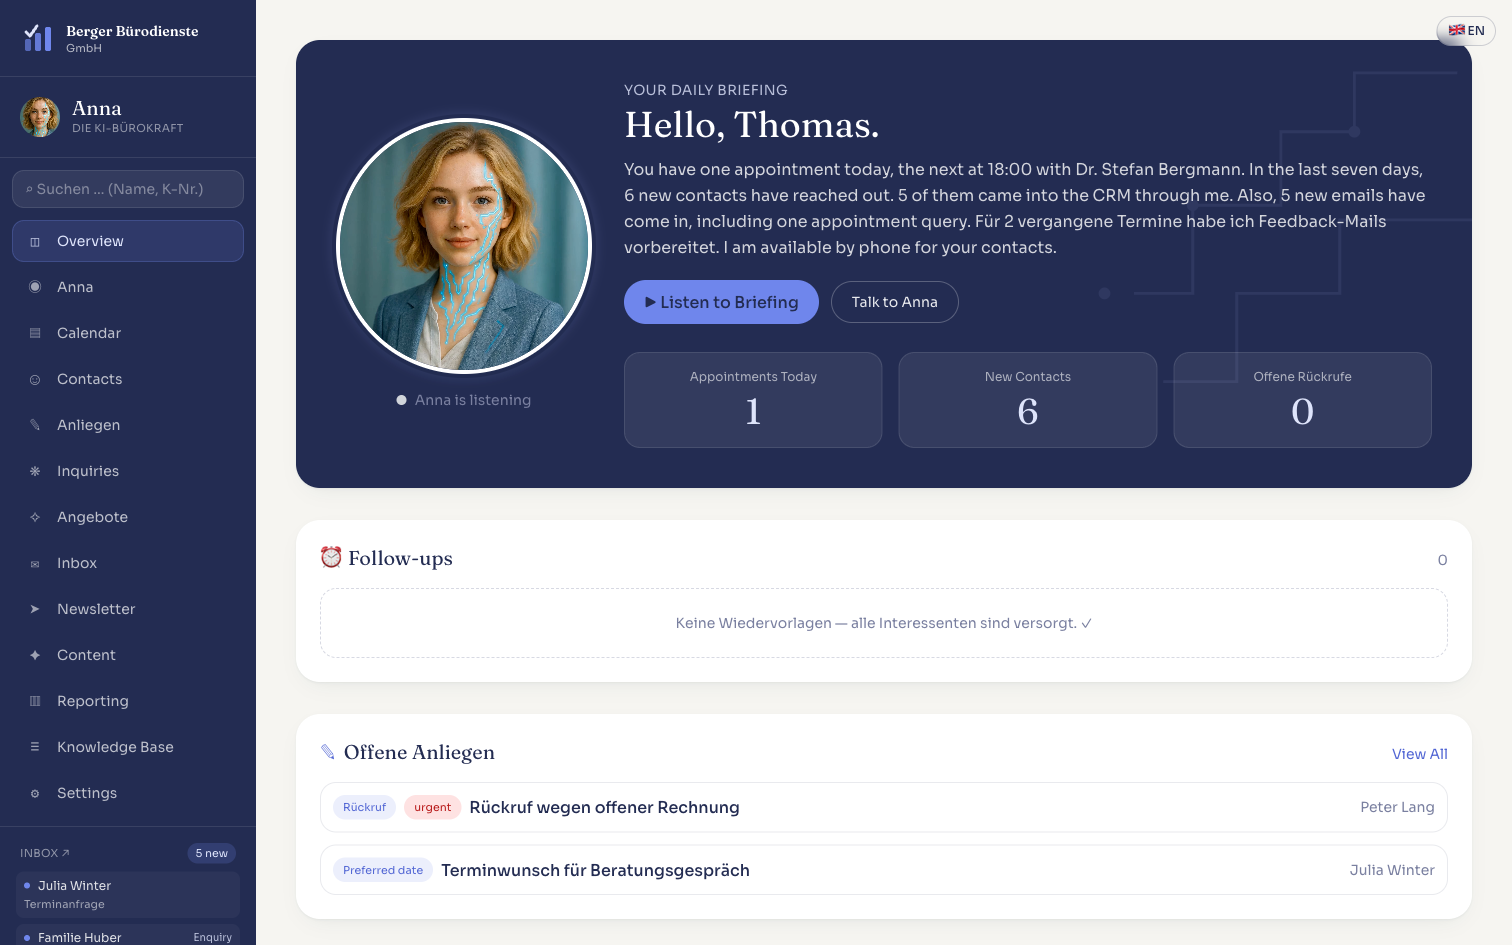Click the Inquiries sidebar icon
Screen dimensions: 1512x945
point(35,471)
